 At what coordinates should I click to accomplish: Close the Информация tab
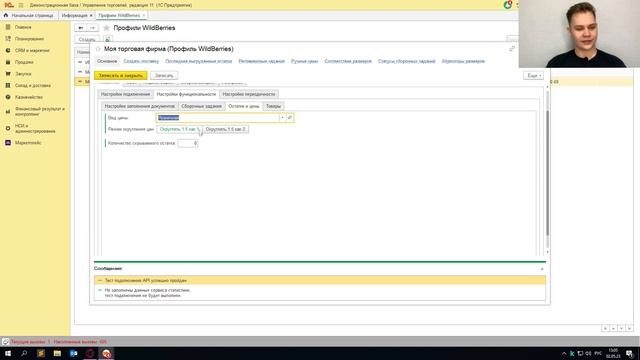[91, 16]
